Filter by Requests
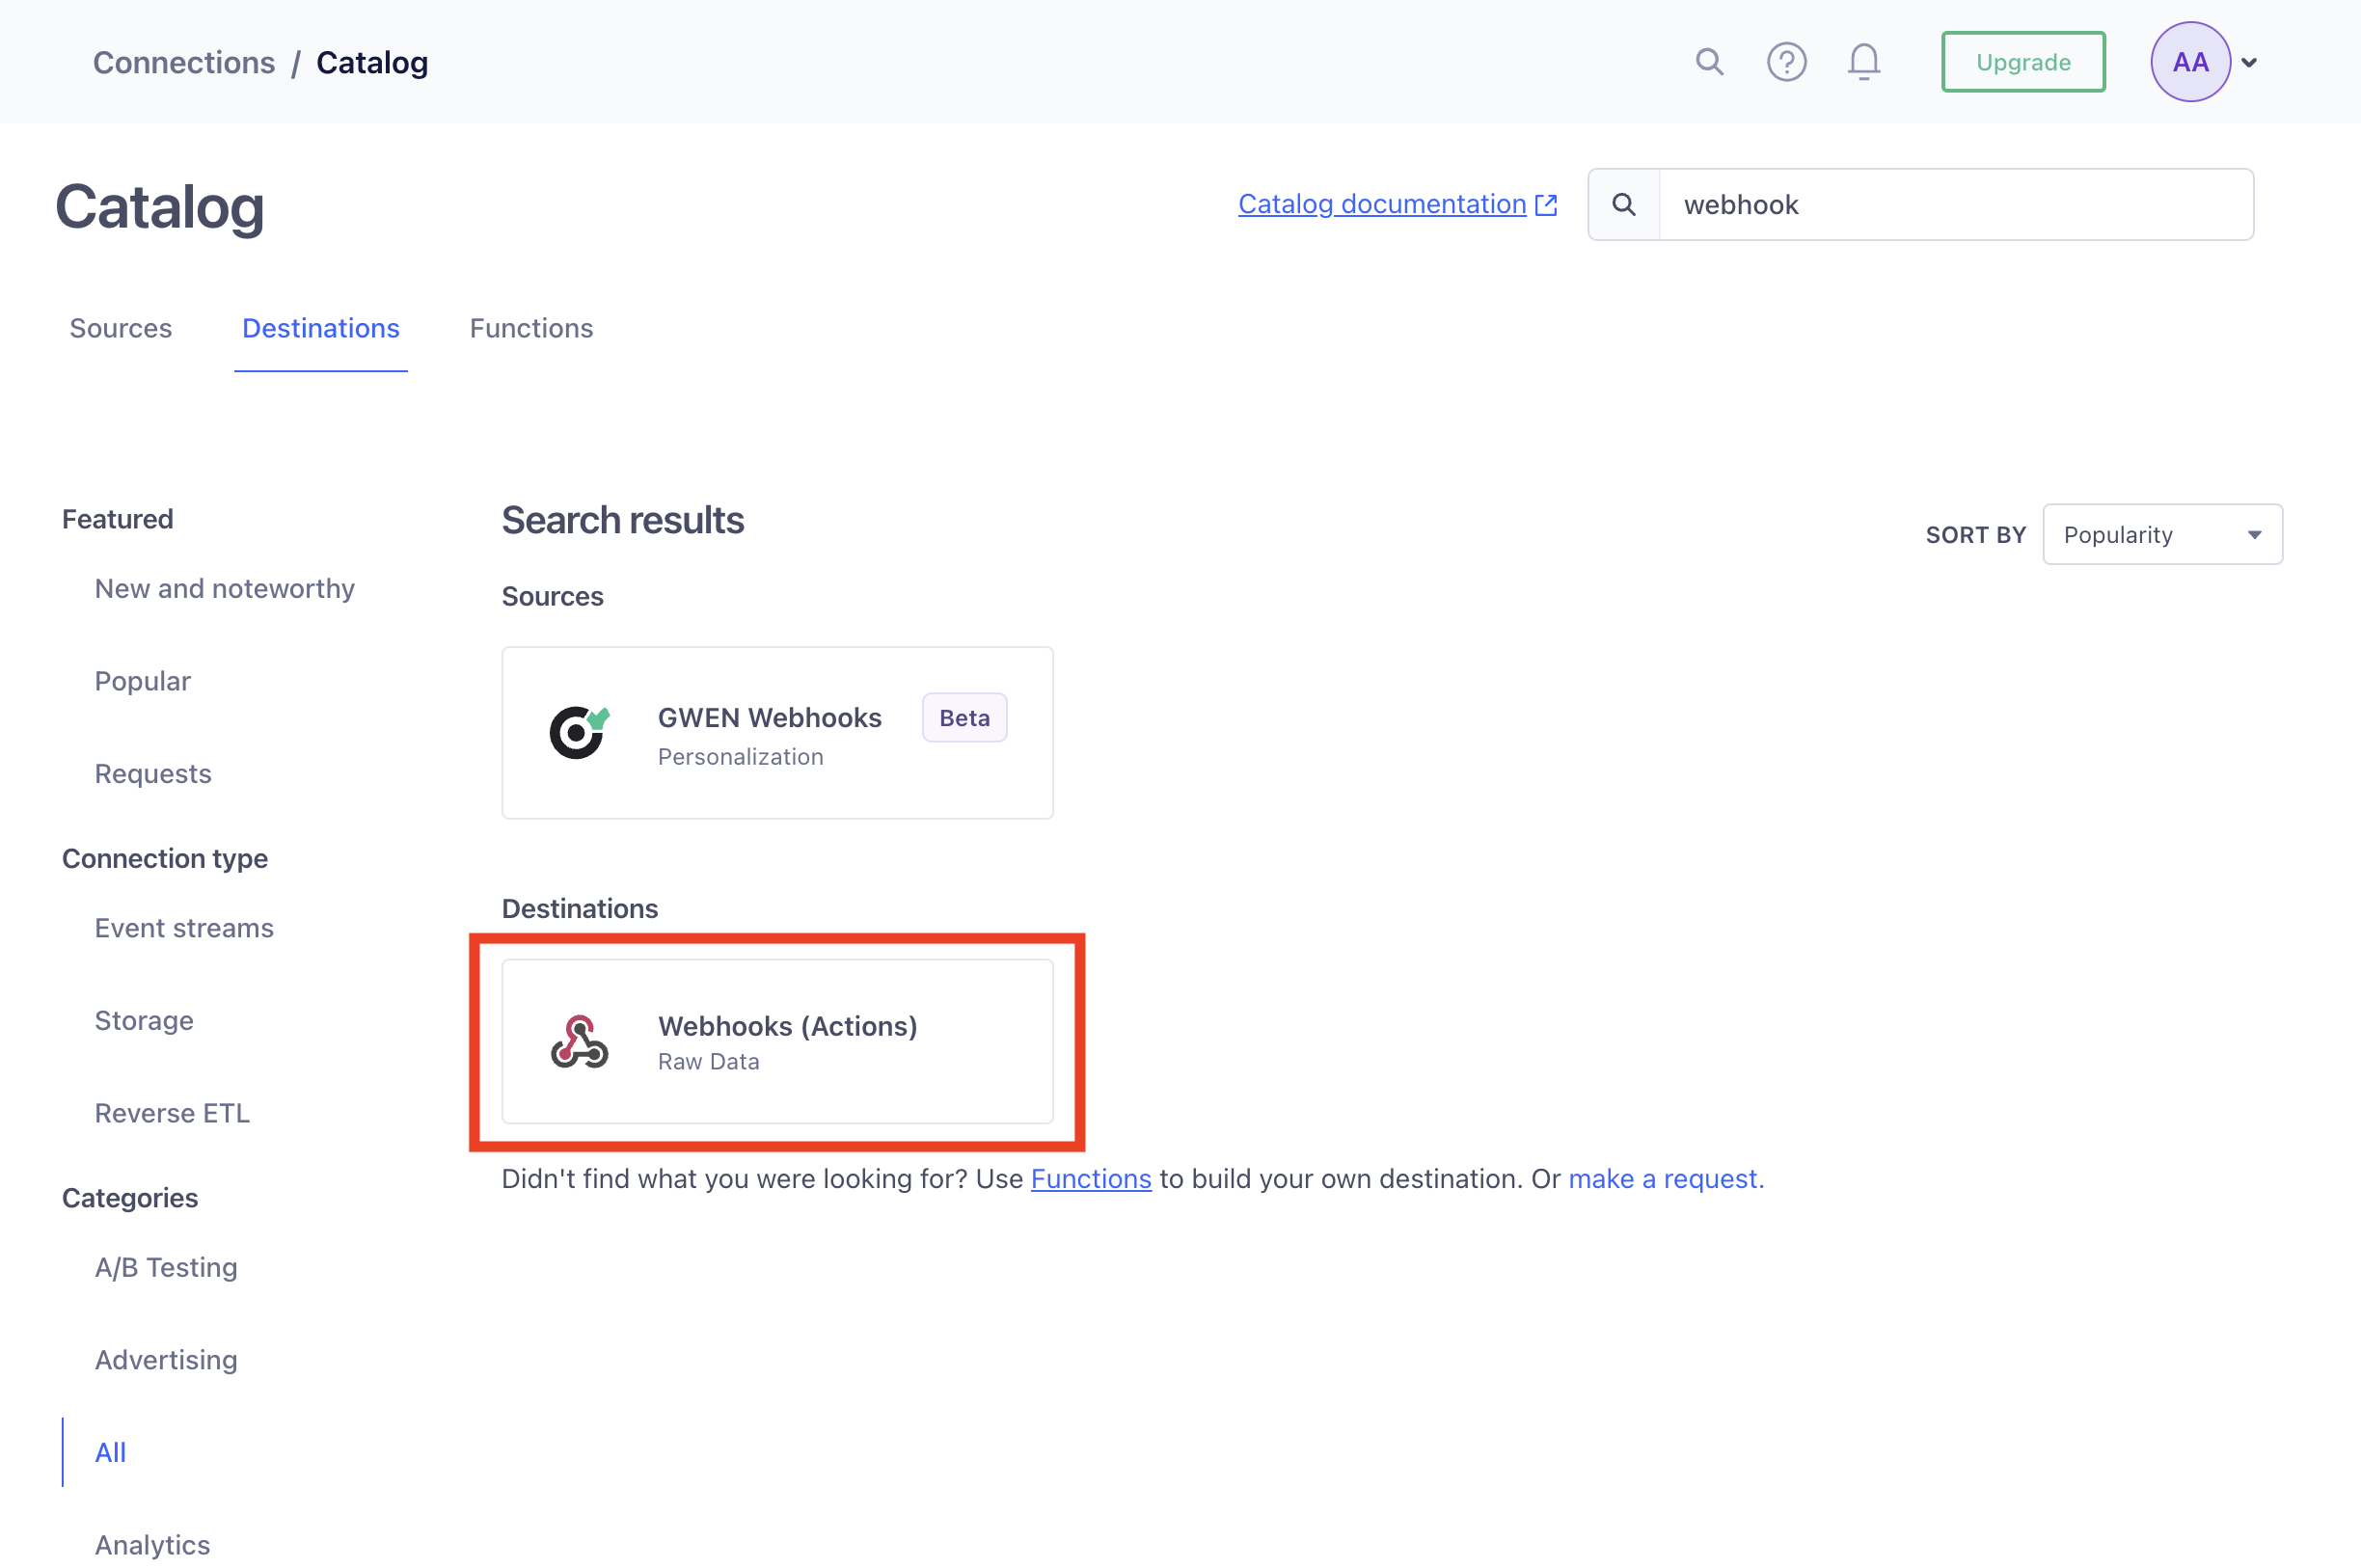The width and height of the screenshot is (2361, 1568). [x=153, y=773]
